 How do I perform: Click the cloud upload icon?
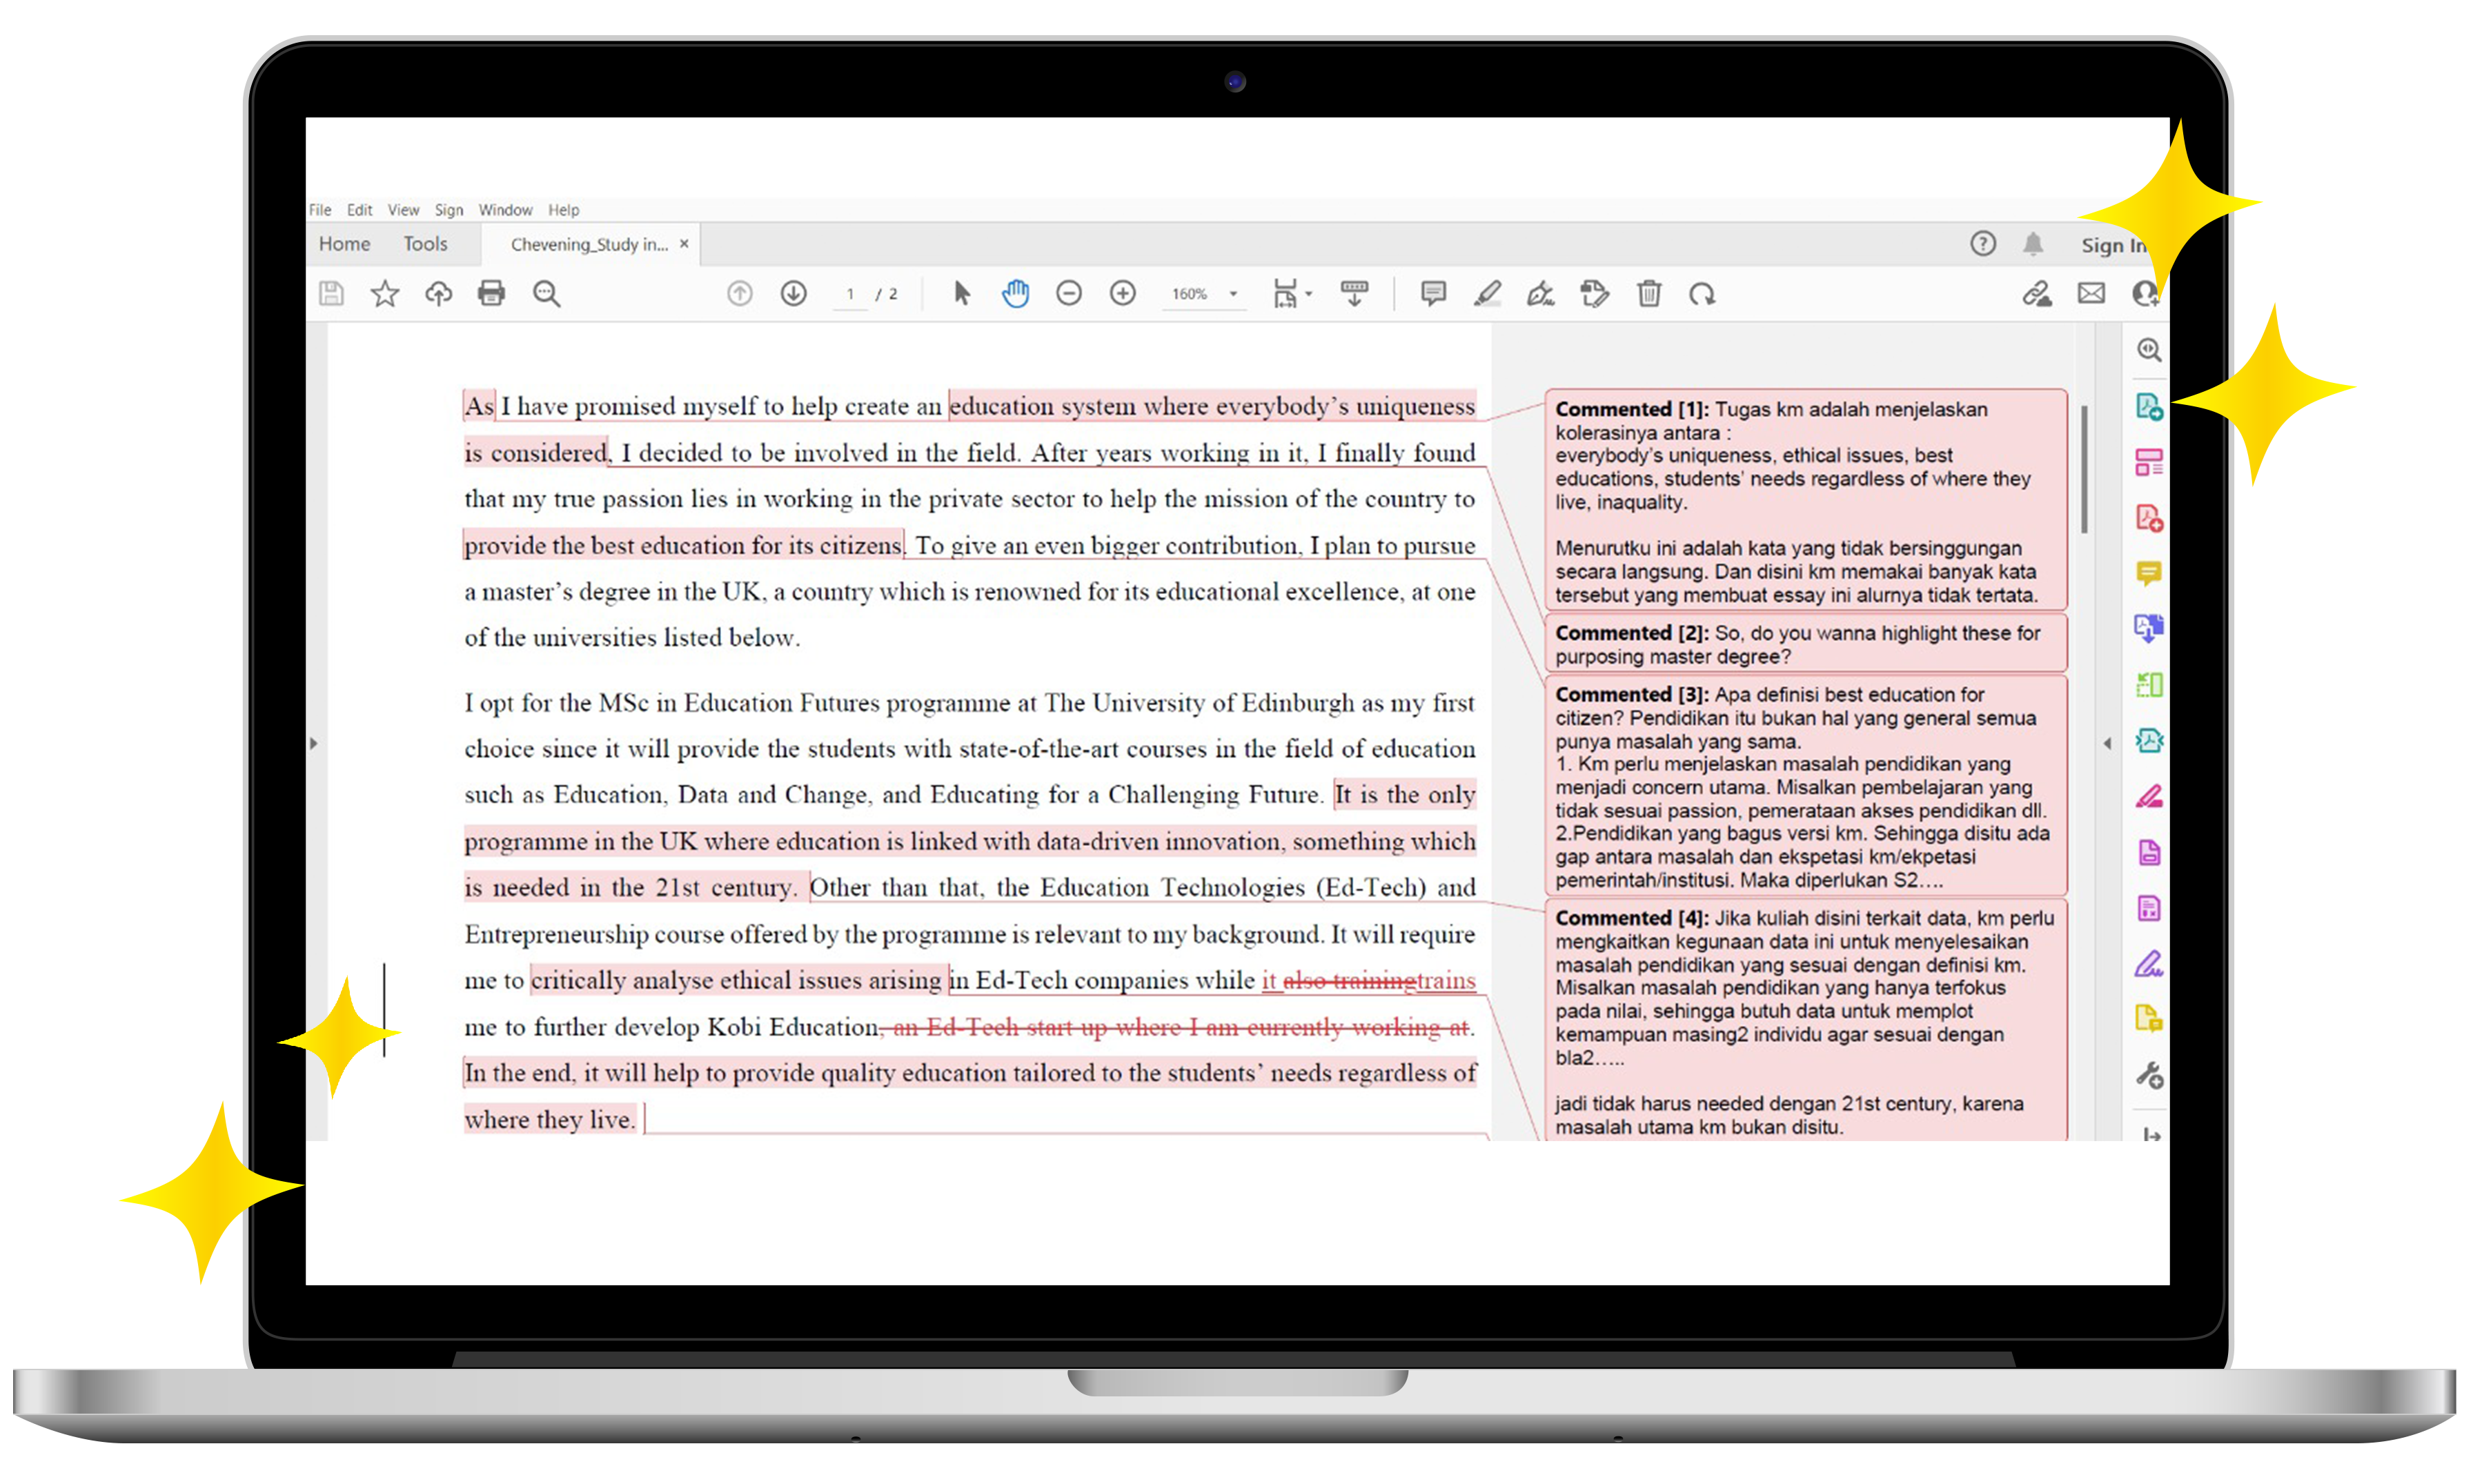coord(438,294)
